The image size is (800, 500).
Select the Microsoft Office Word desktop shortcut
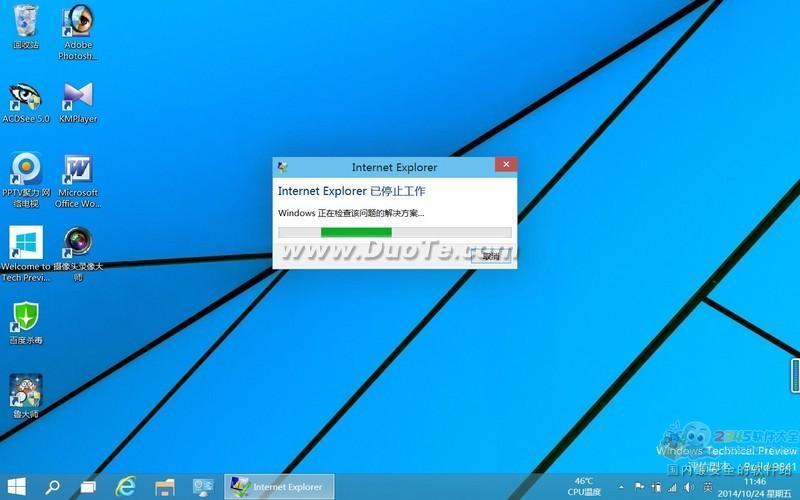coord(78,181)
